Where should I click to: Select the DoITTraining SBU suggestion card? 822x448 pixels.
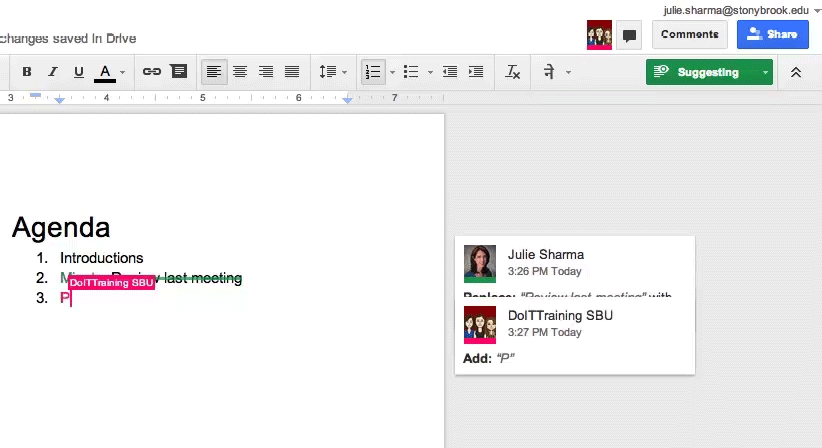tap(575, 336)
